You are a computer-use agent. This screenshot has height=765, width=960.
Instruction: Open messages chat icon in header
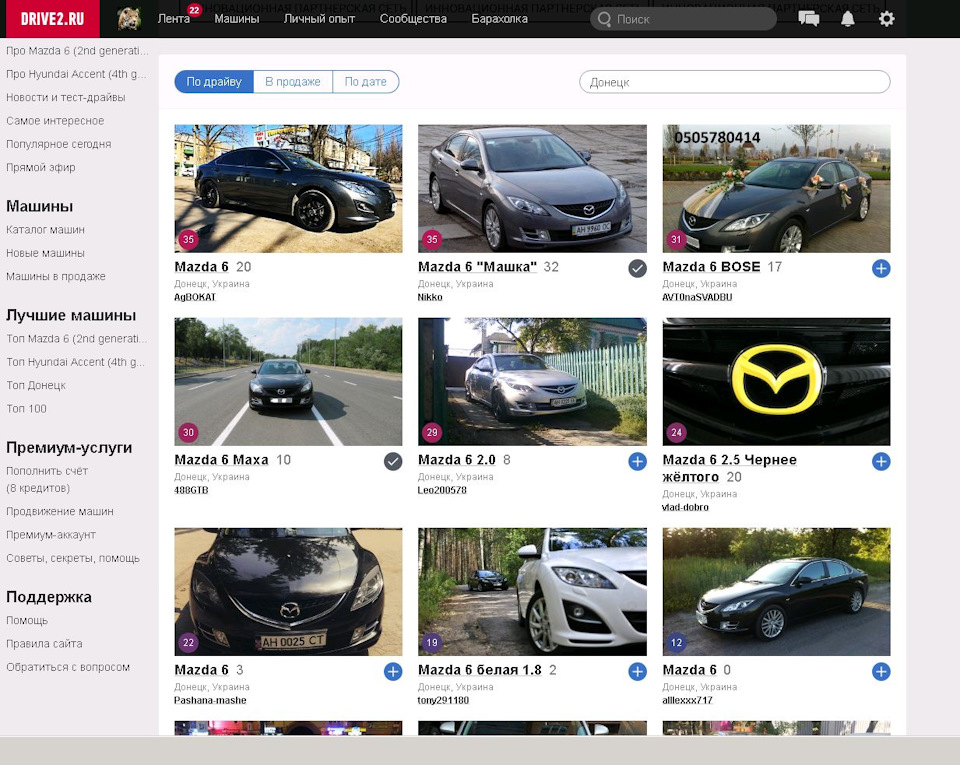pyautogui.click(x=809, y=19)
